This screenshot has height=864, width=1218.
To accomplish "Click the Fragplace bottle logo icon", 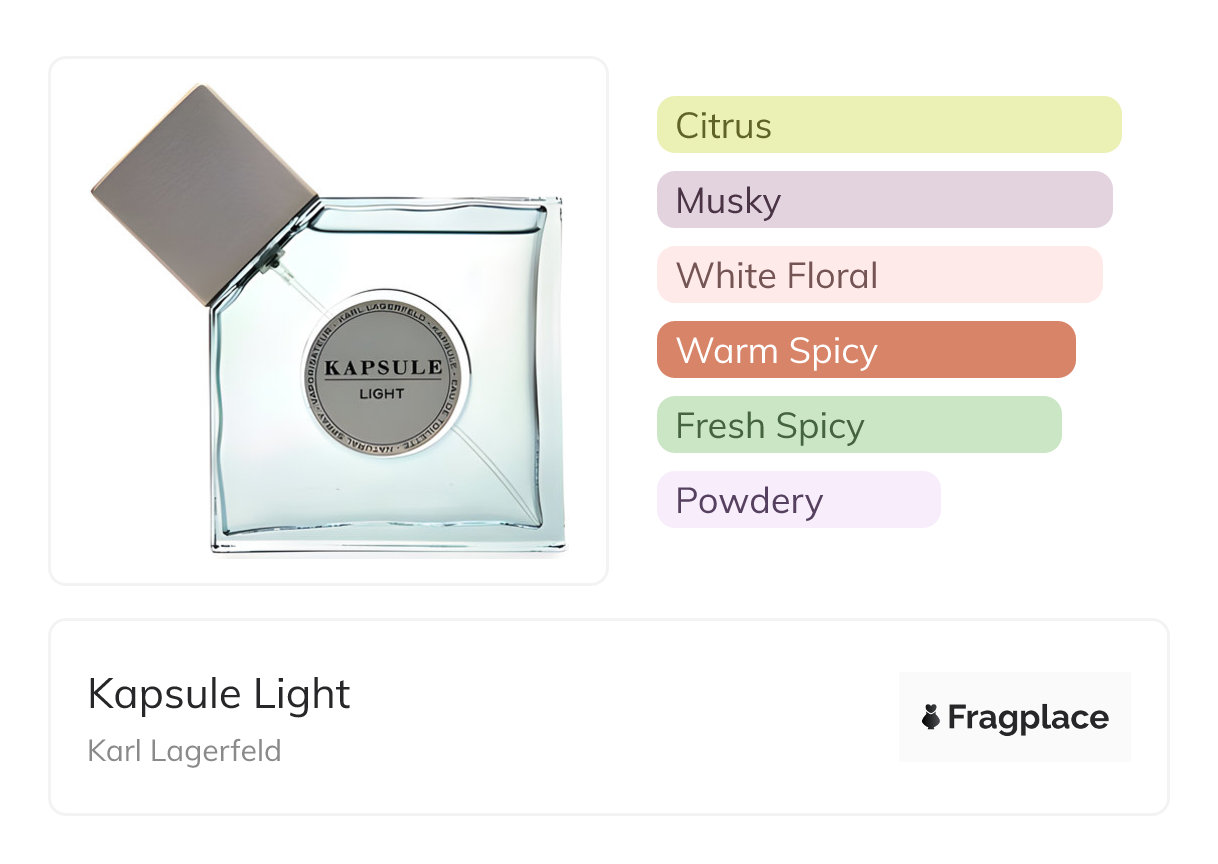I will (931, 717).
